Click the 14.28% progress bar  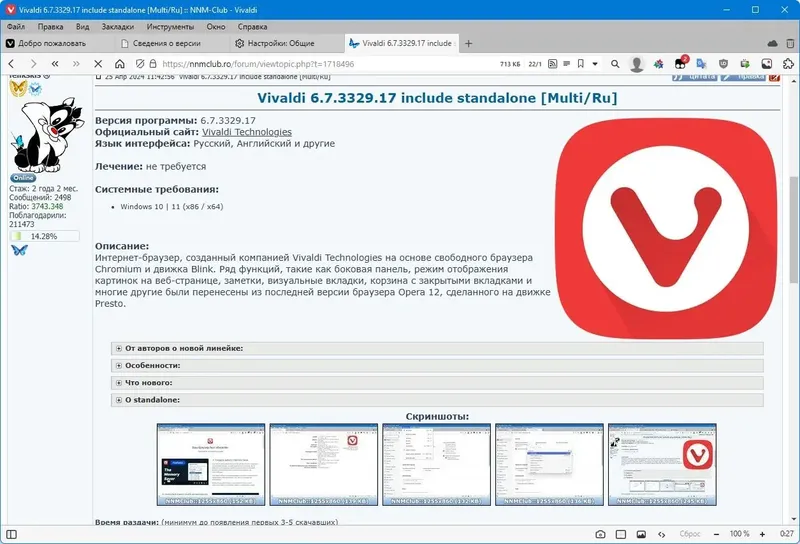tap(44, 236)
